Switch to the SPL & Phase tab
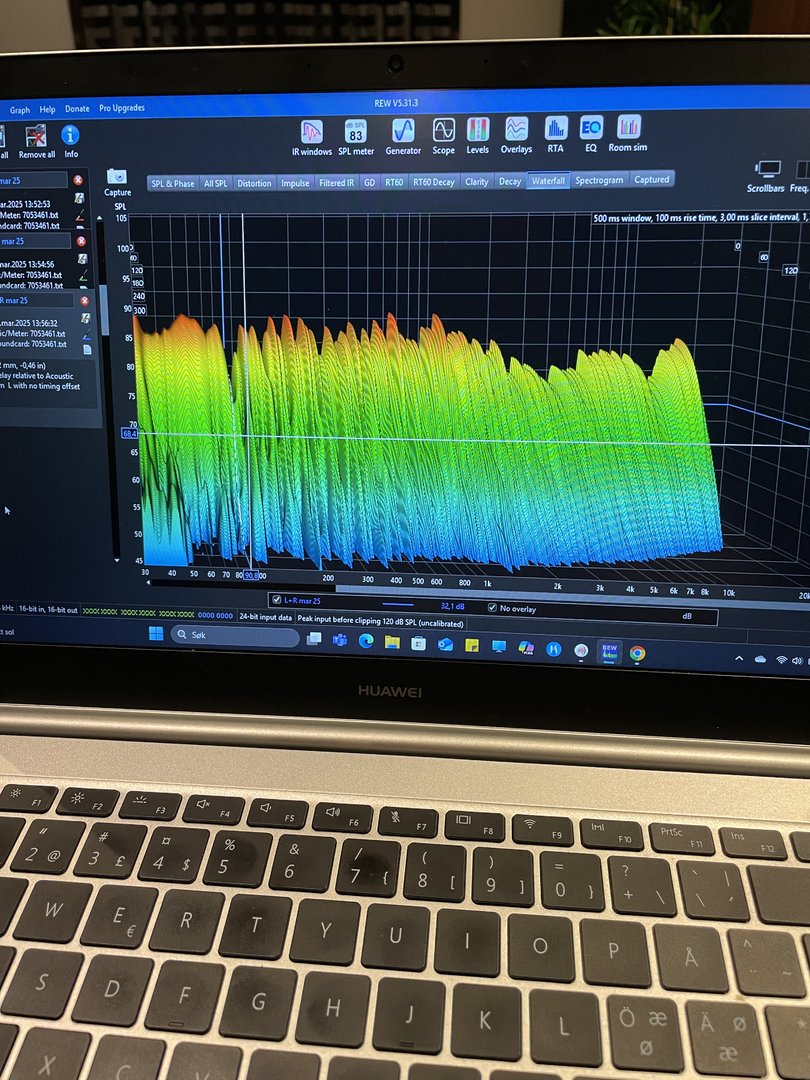The width and height of the screenshot is (810, 1080). (x=173, y=184)
